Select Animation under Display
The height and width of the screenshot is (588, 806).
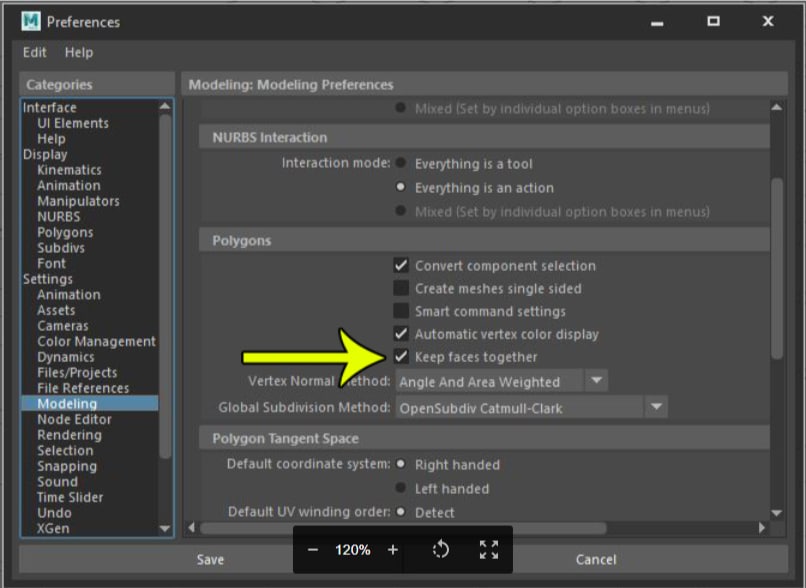pyautogui.click(x=68, y=186)
